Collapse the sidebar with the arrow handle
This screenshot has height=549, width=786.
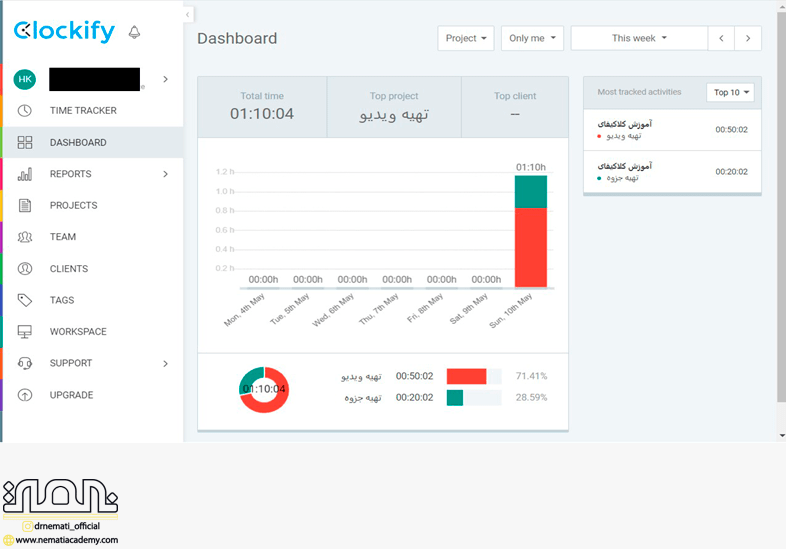coord(188,14)
